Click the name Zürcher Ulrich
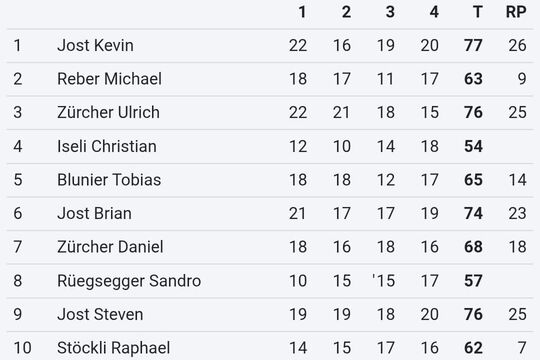540x360 pixels. tap(108, 112)
